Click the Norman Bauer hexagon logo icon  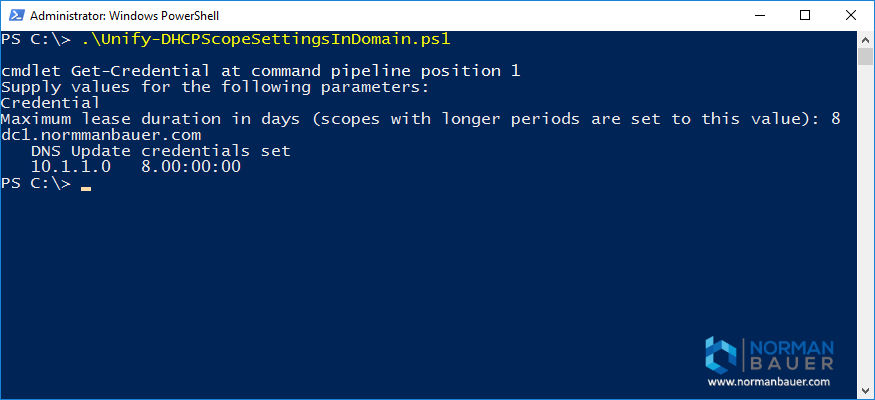point(720,355)
